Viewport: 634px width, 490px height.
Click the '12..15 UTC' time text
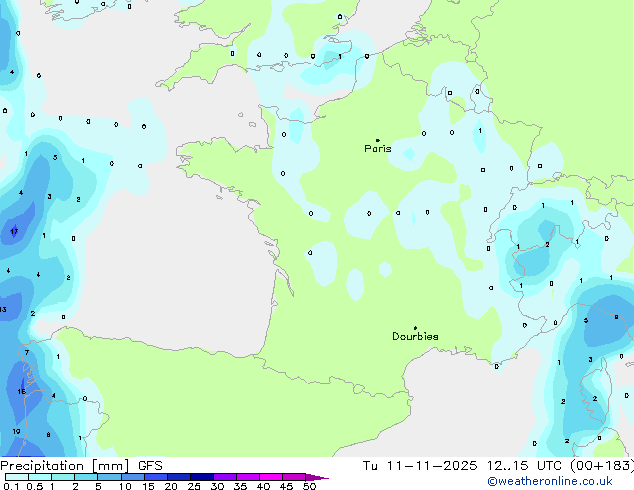pyautogui.click(x=524, y=466)
